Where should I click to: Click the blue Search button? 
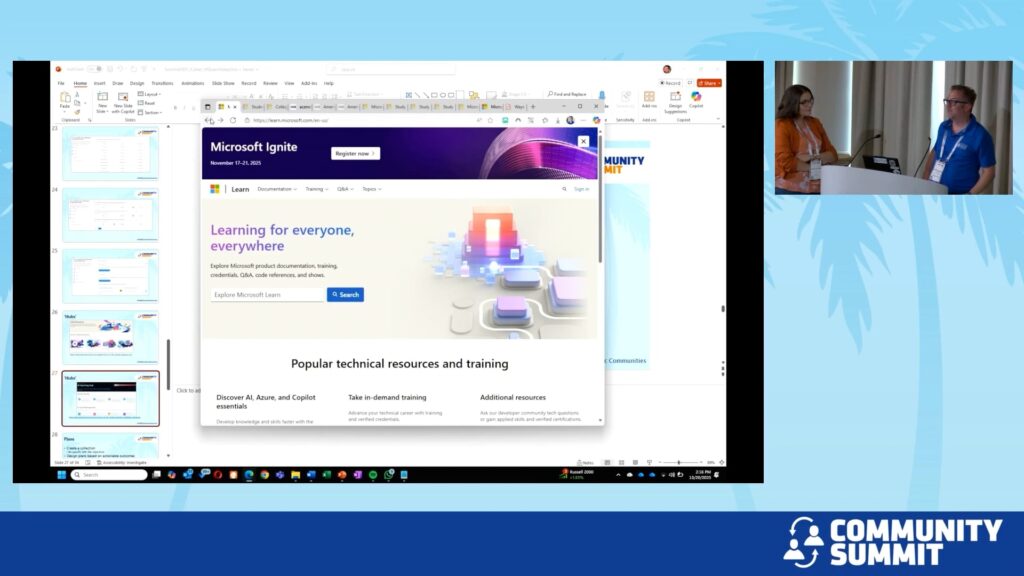(x=345, y=295)
